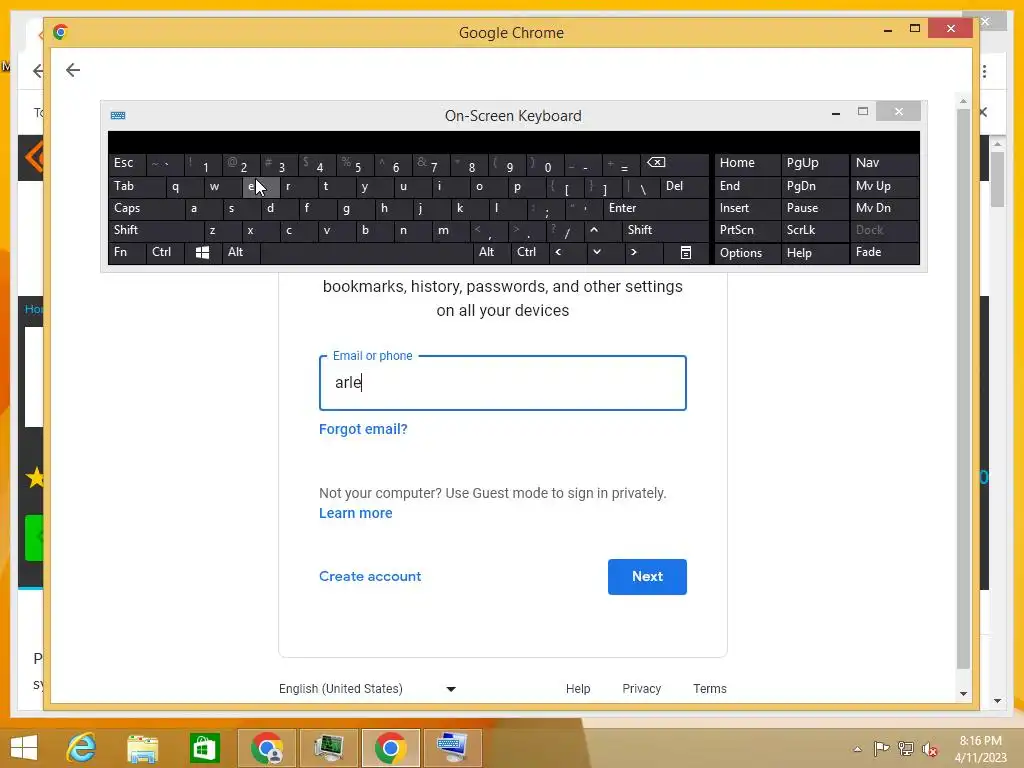Open background browser three-dot menu
Image resolution: width=1024 pixels, height=768 pixels.
click(985, 71)
